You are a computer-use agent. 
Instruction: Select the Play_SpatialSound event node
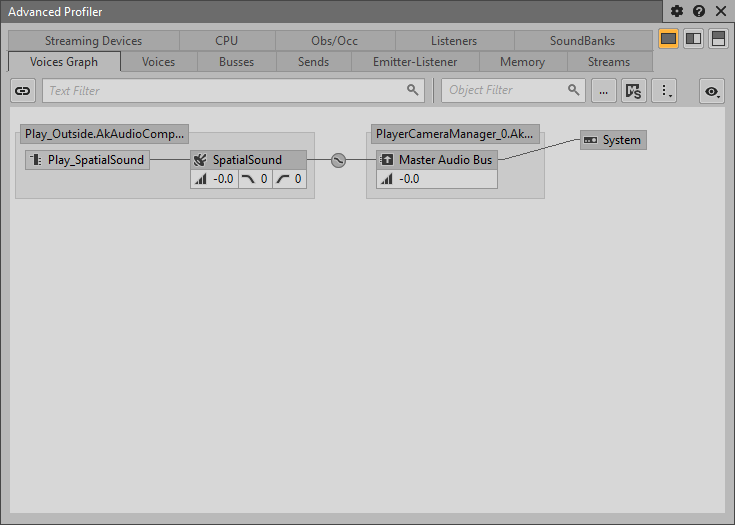coord(88,160)
